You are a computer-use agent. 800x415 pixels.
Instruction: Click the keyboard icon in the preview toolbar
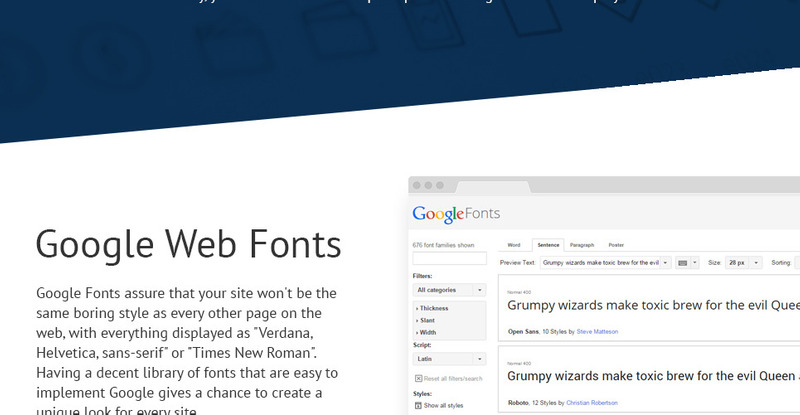(682, 263)
